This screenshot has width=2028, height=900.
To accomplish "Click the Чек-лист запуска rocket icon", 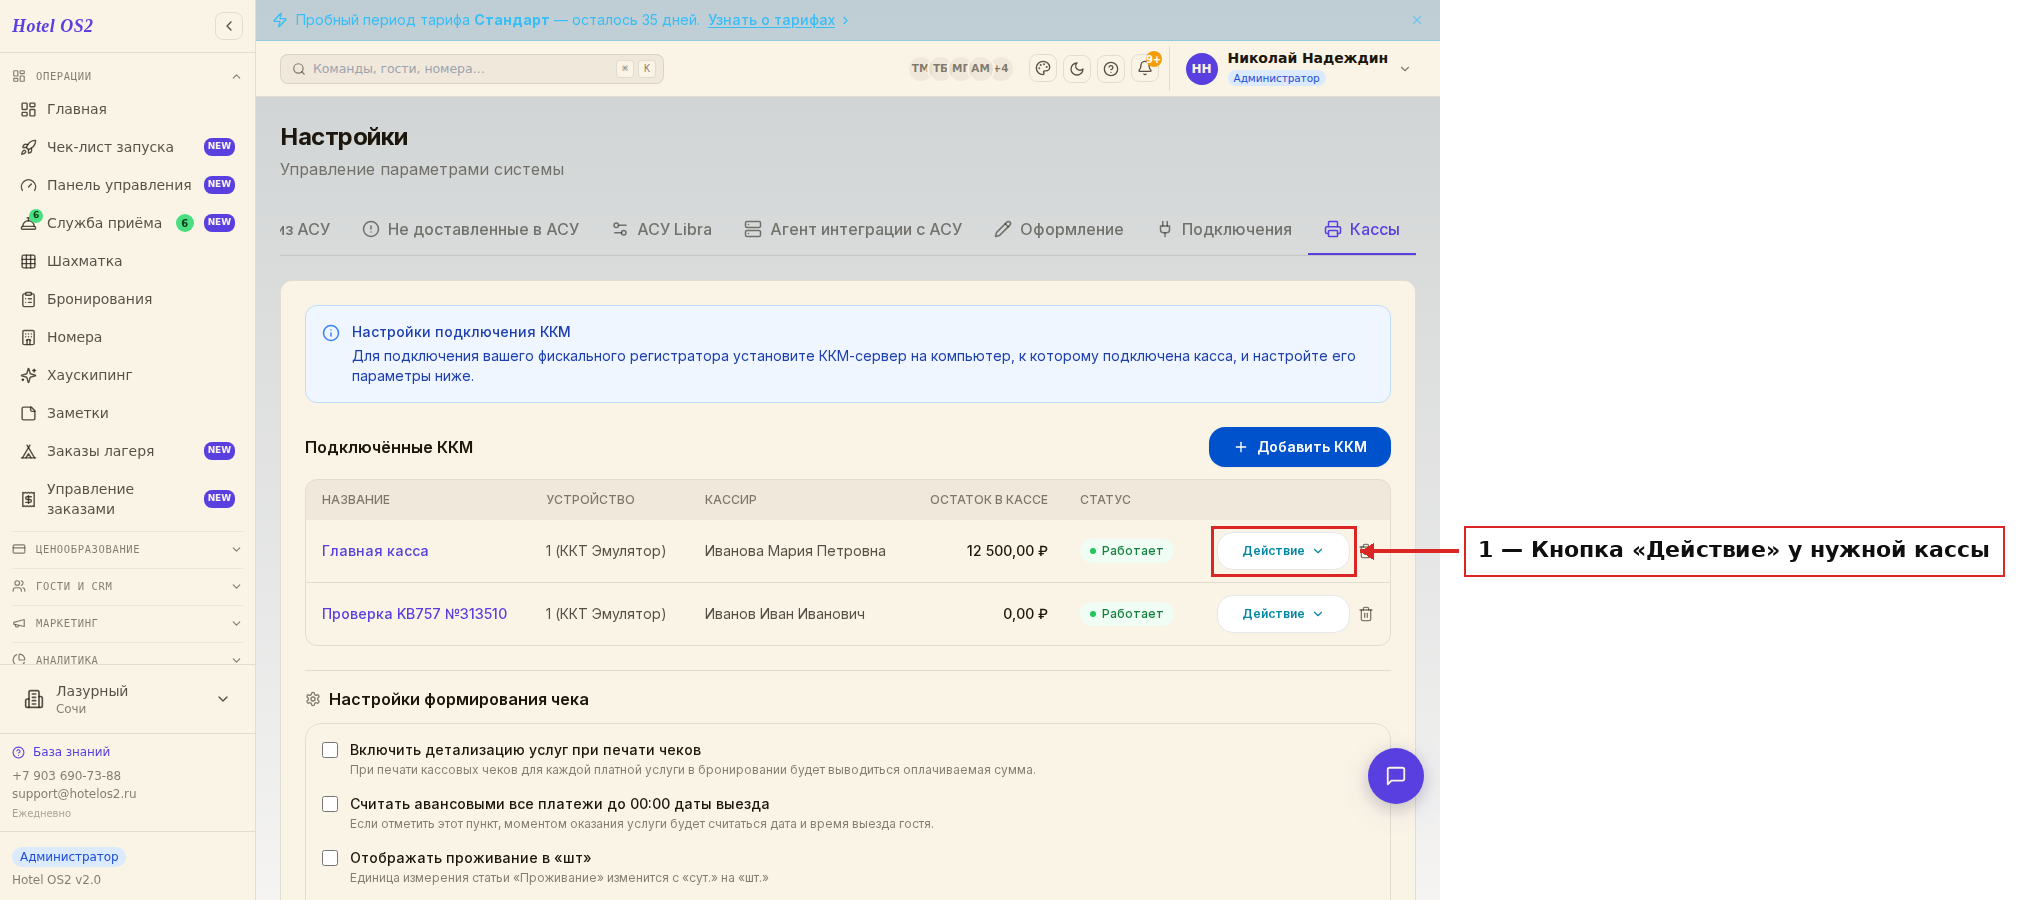I will pos(29,147).
